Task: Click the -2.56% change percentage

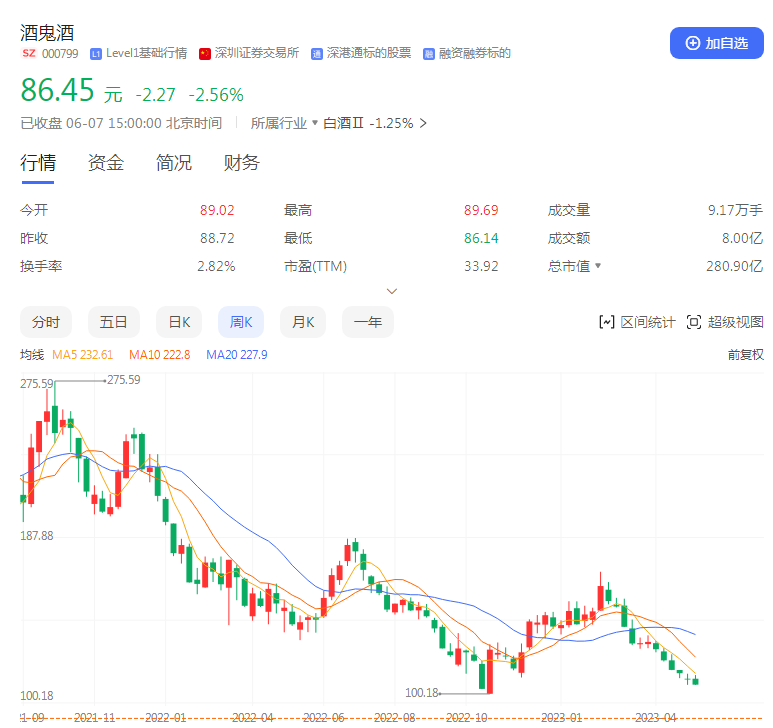Action: (216, 95)
